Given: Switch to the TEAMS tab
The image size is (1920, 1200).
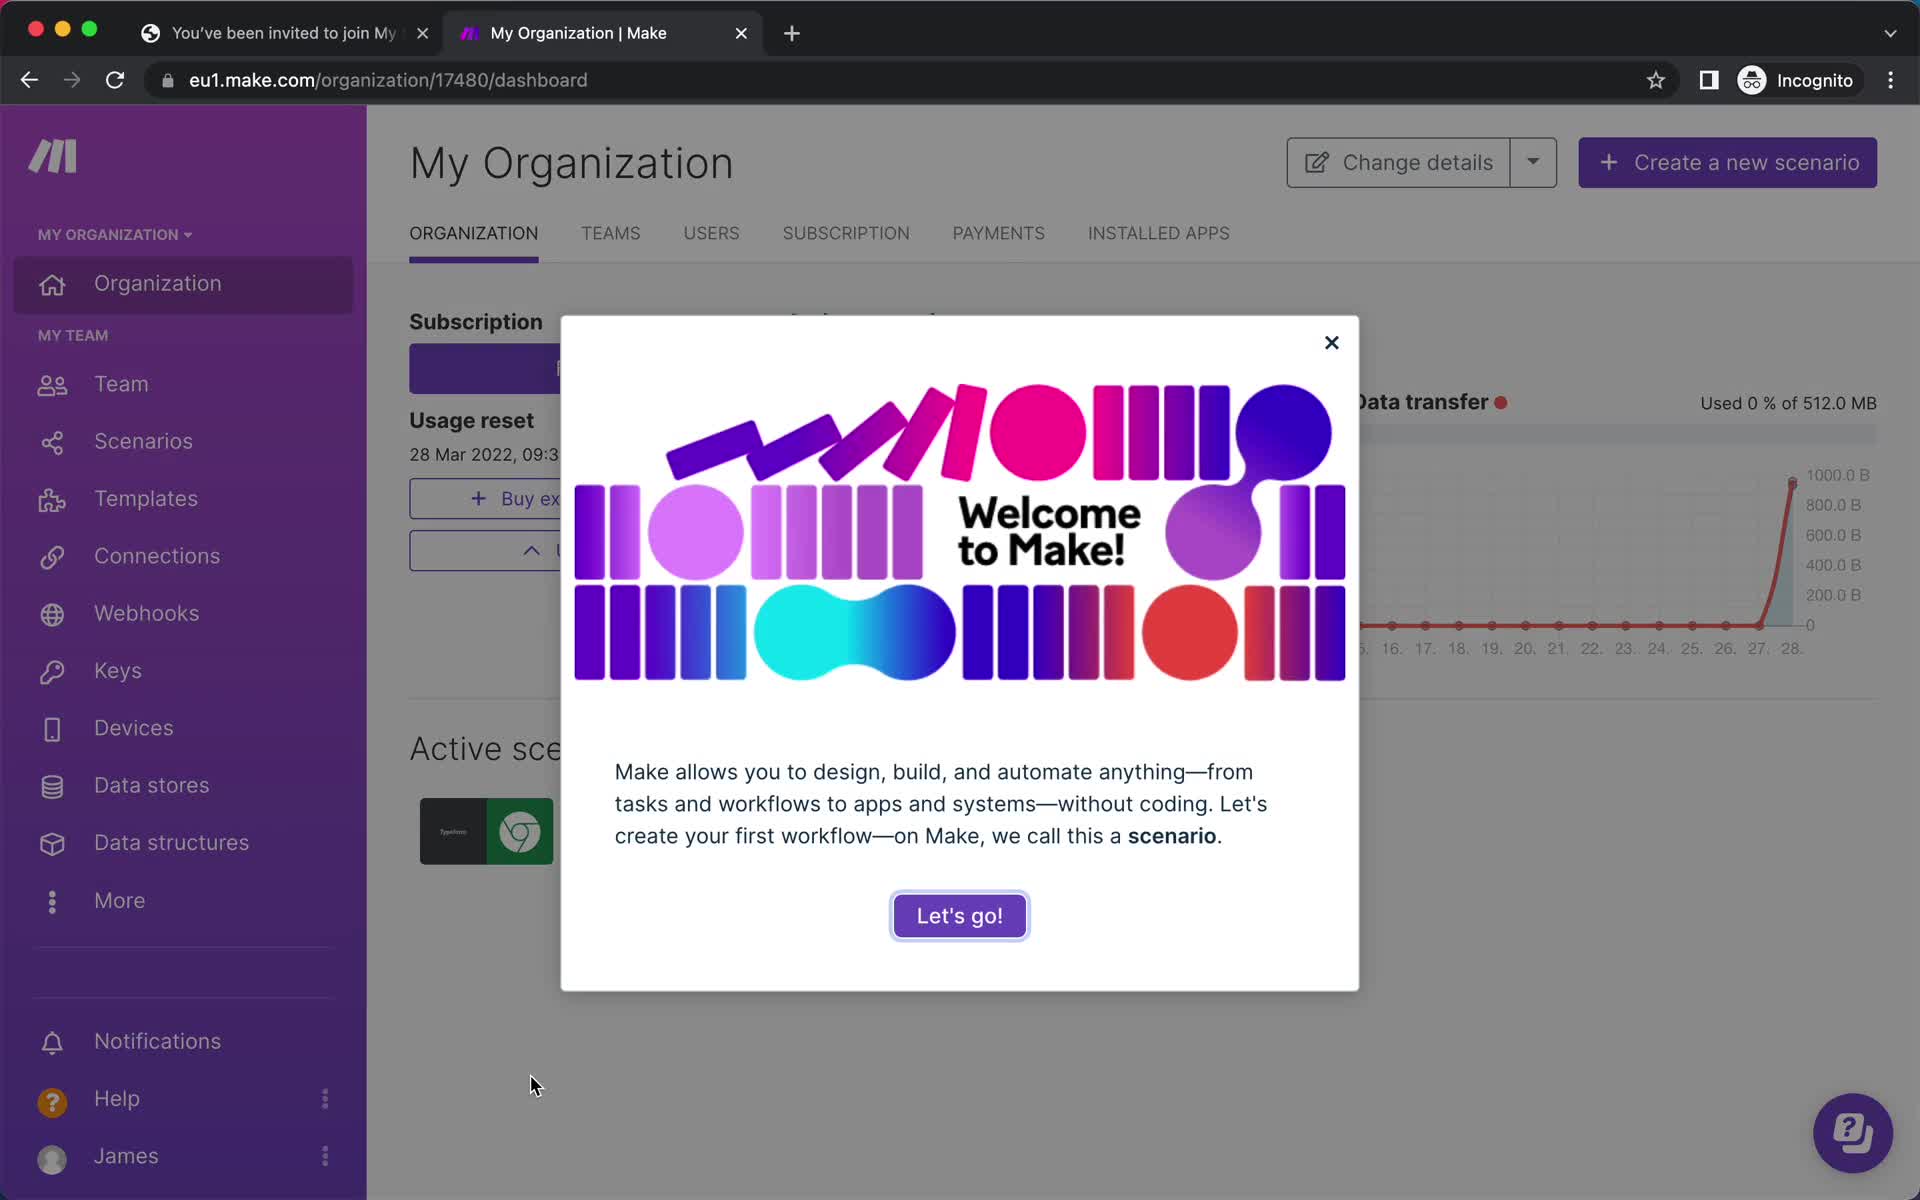Looking at the screenshot, I should coord(610,233).
